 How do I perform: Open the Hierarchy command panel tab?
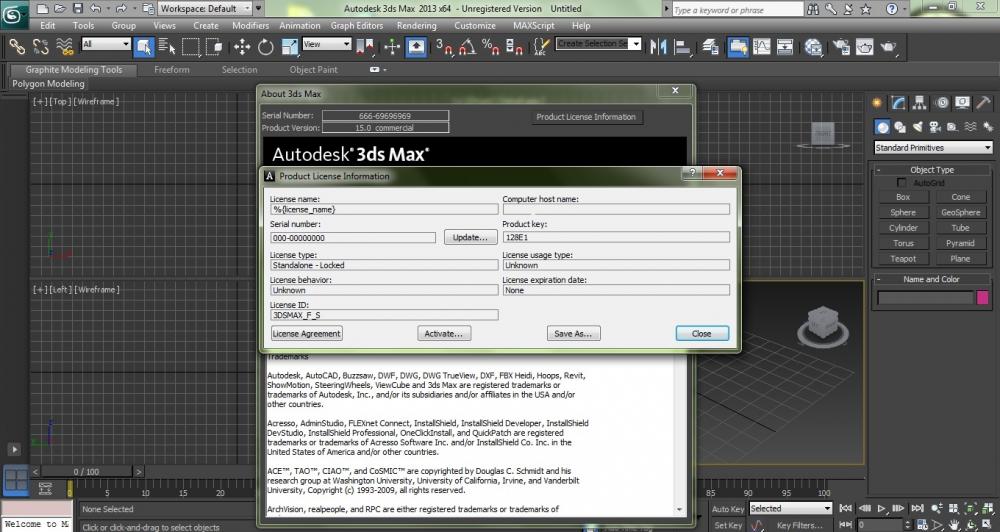point(919,103)
